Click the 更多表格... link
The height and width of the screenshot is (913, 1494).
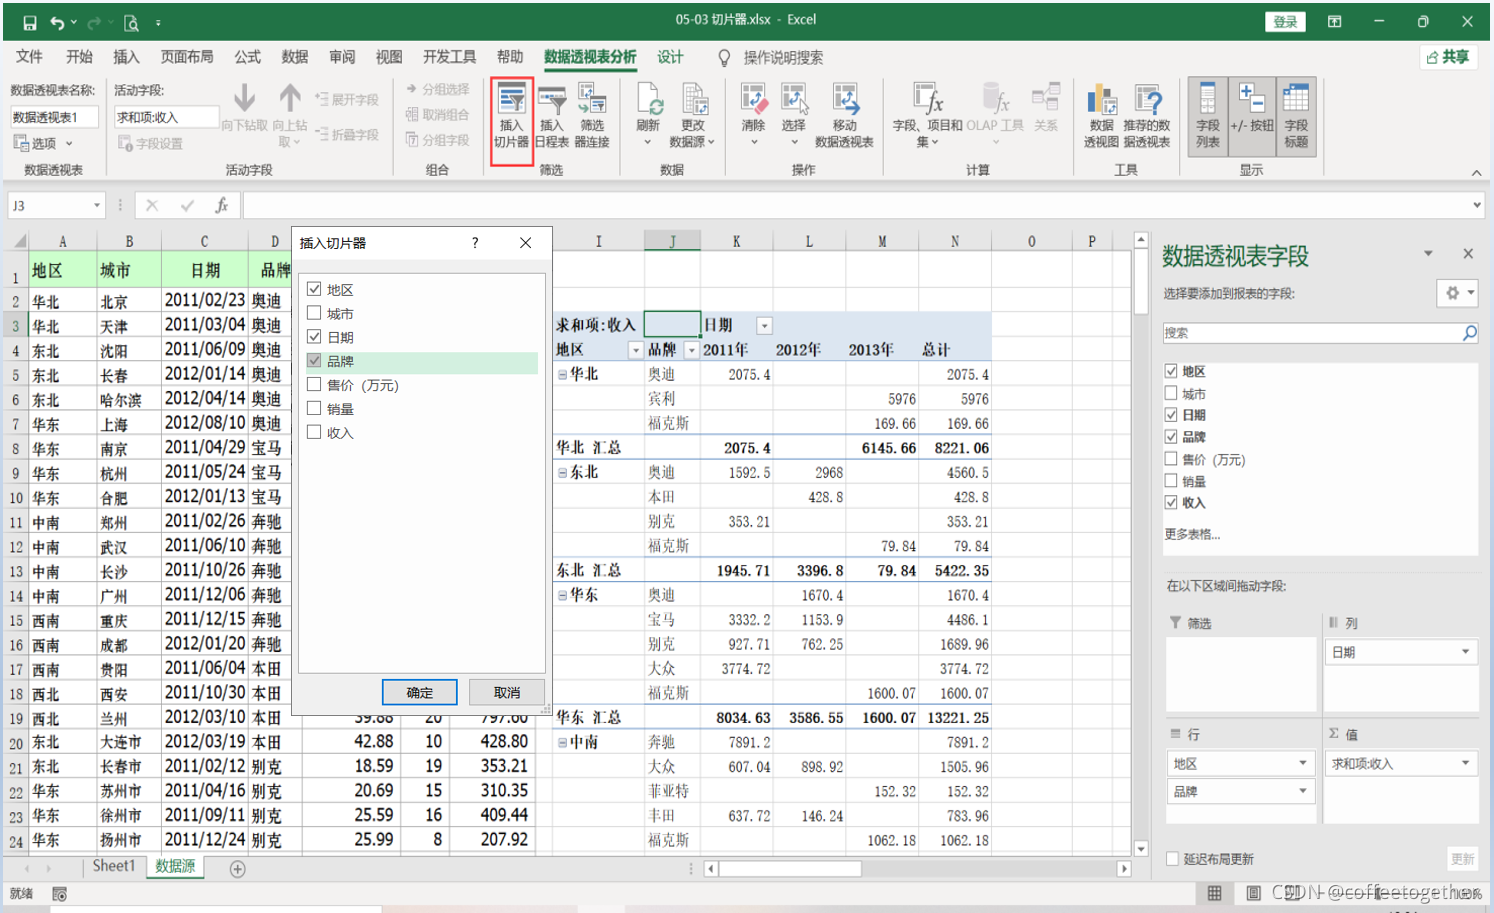(1192, 534)
